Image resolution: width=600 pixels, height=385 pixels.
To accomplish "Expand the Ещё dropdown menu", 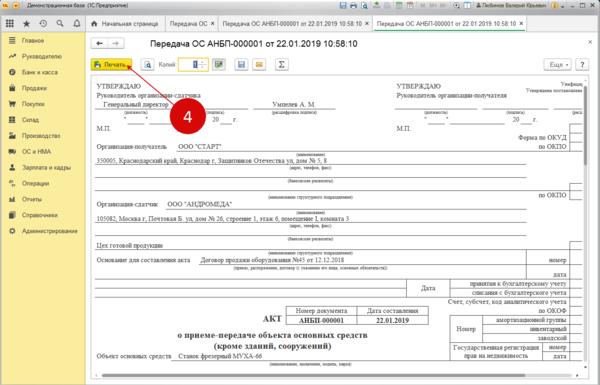I will [558, 65].
